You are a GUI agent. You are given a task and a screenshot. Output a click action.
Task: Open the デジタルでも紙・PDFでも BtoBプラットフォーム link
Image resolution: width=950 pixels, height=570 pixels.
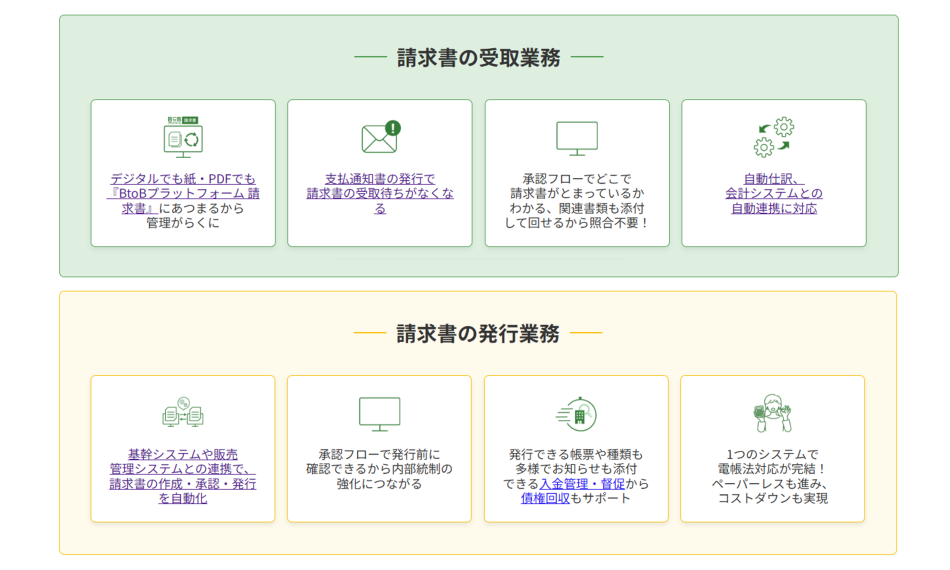tap(183, 193)
